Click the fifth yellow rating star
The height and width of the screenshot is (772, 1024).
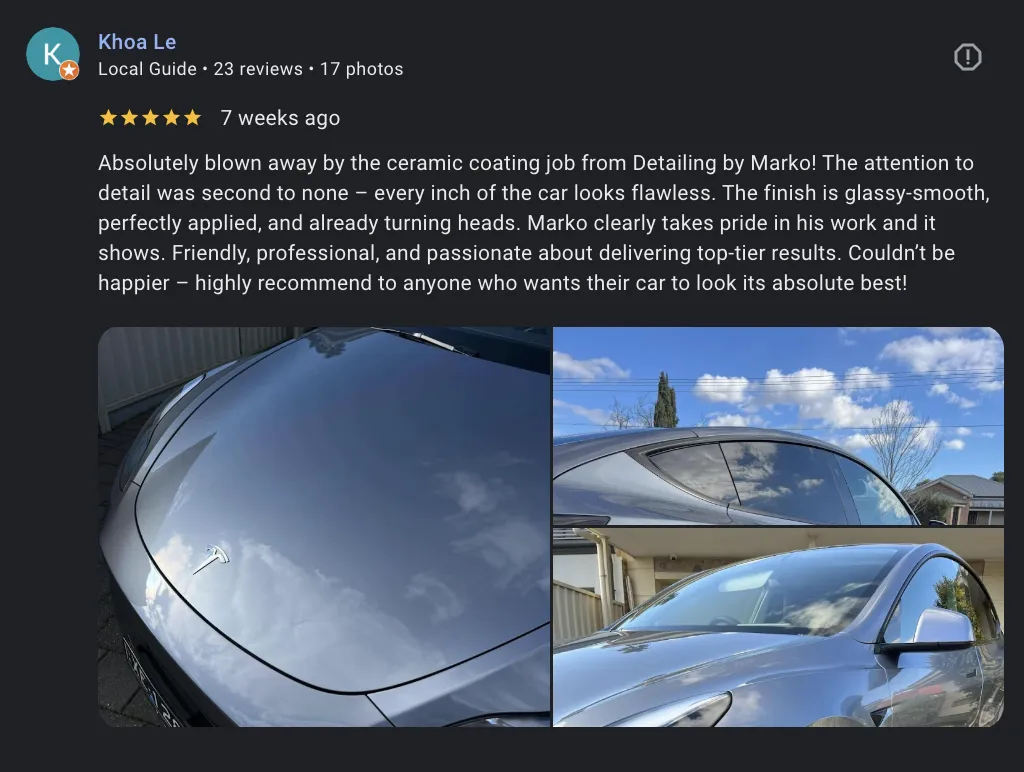(192, 118)
